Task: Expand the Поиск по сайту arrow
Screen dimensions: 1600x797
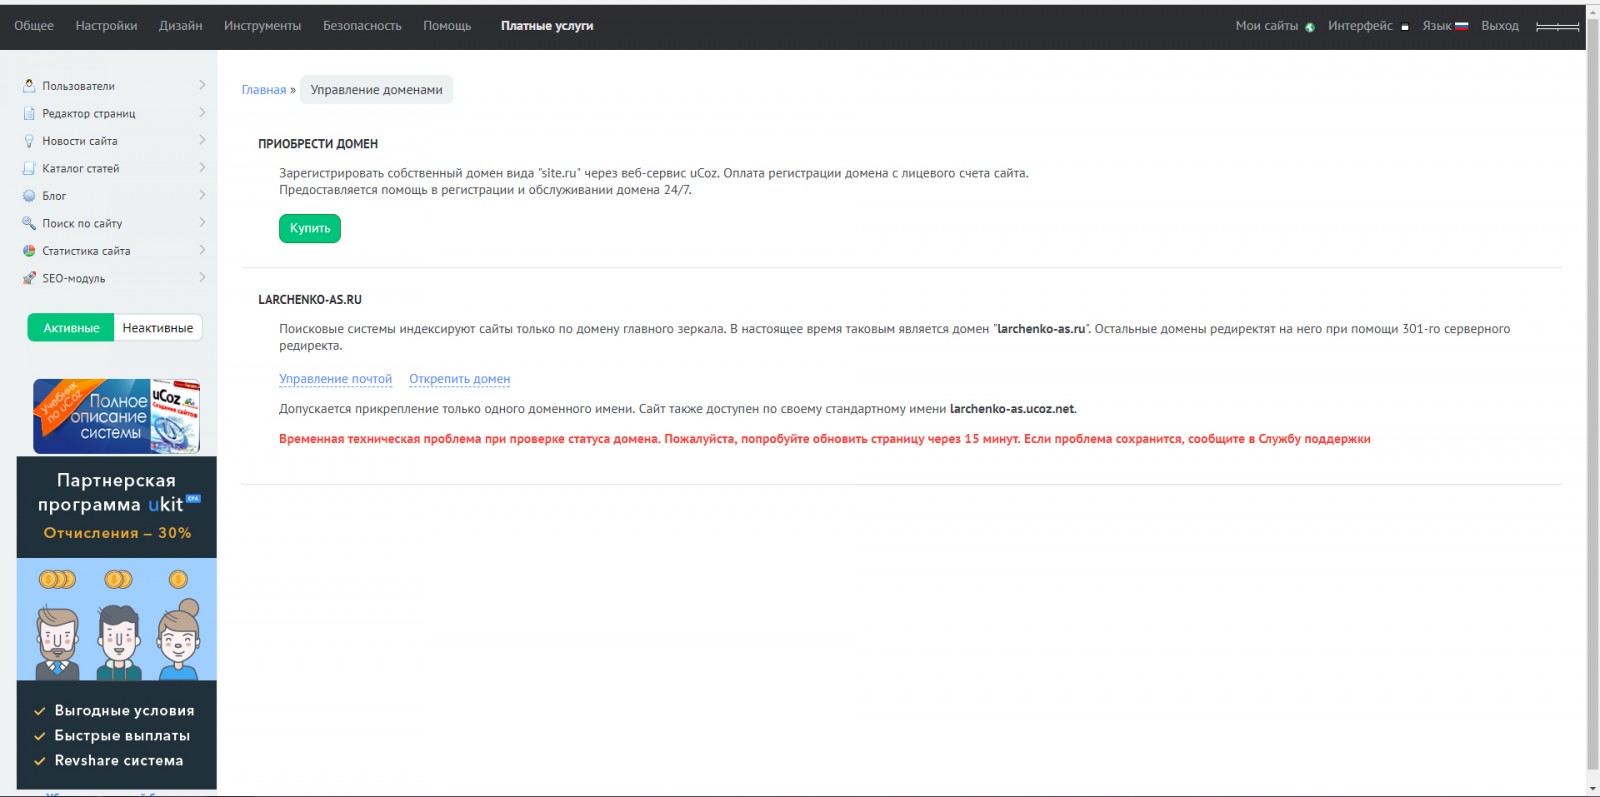Action: pyautogui.click(x=202, y=223)
